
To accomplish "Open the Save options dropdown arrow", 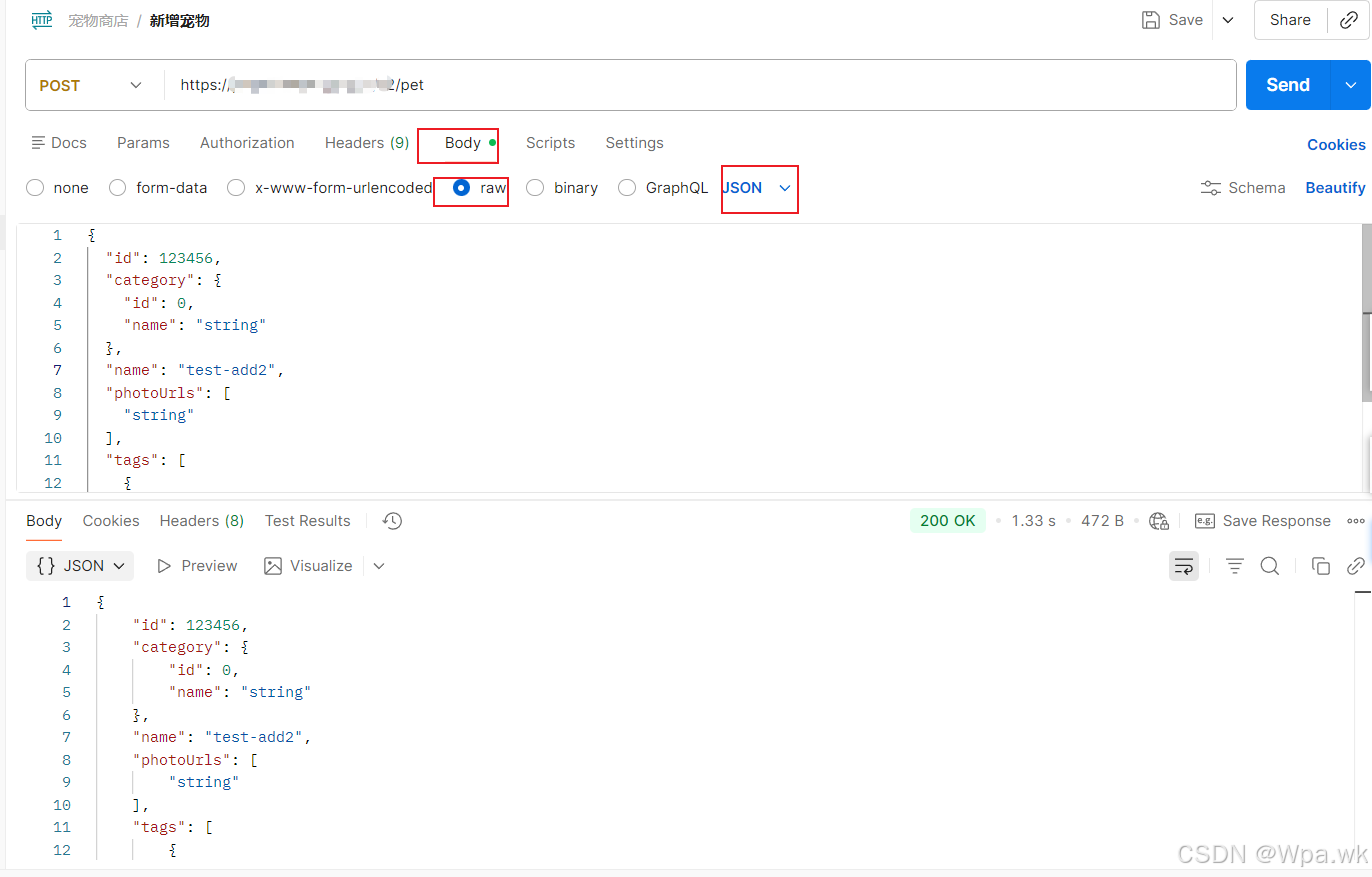I will pyautogui.click(x=1228, y=20).
